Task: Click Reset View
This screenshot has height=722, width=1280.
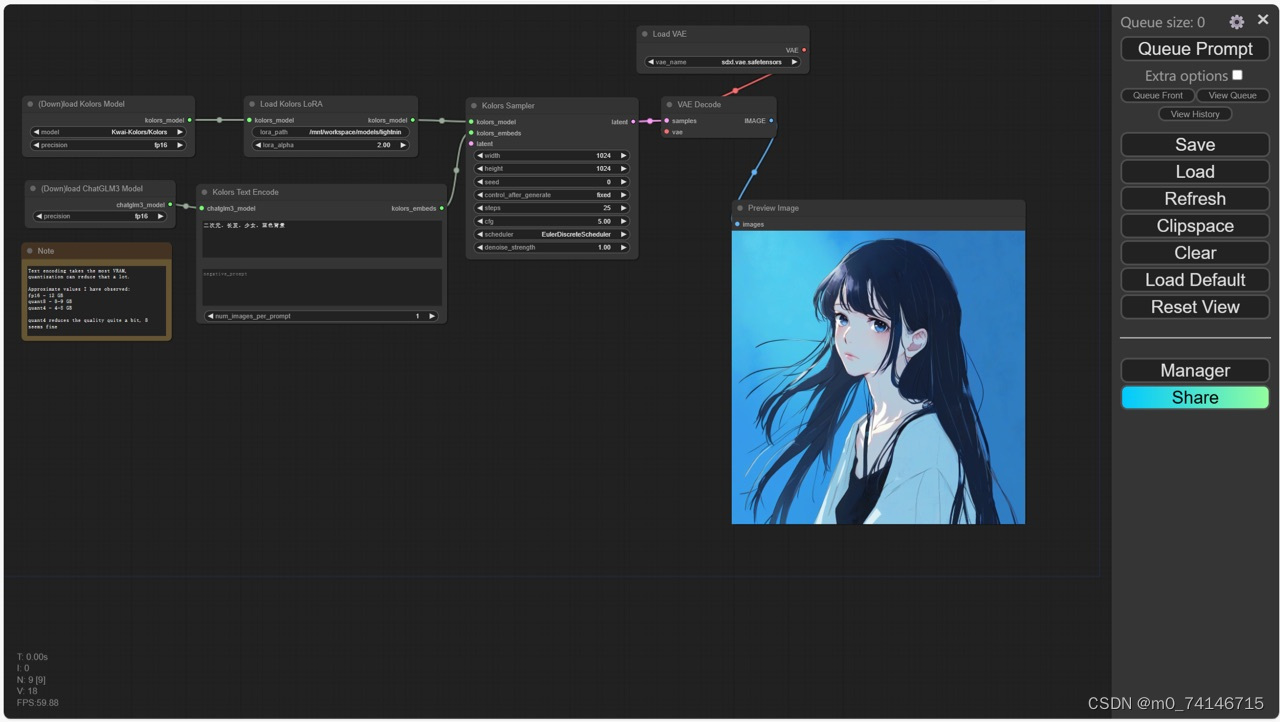Action: pyautogui.click(x=1195, y=306)
